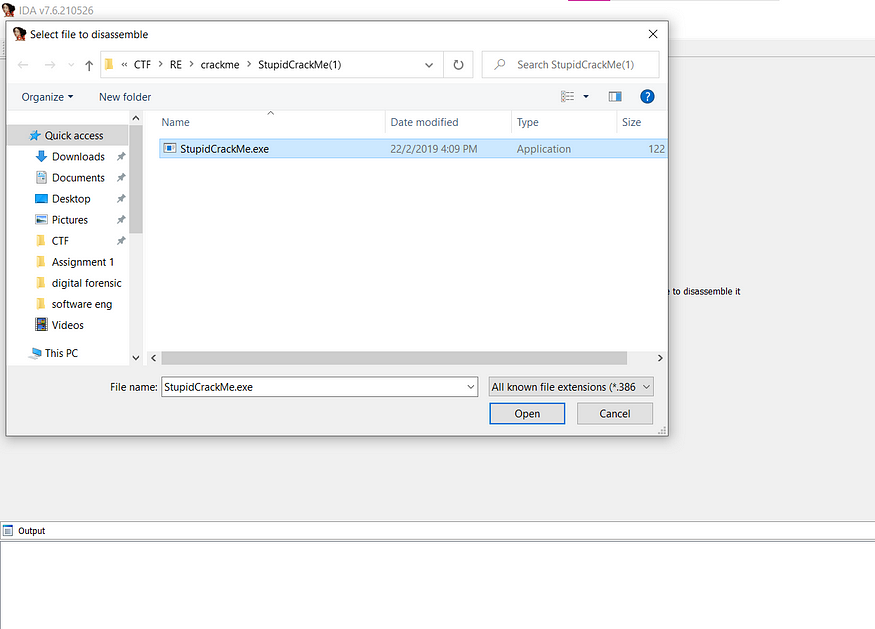Open digital forensic folder in navigation pane
The width and height of the screenshot is (875, 629).
[x=86, y=284]
